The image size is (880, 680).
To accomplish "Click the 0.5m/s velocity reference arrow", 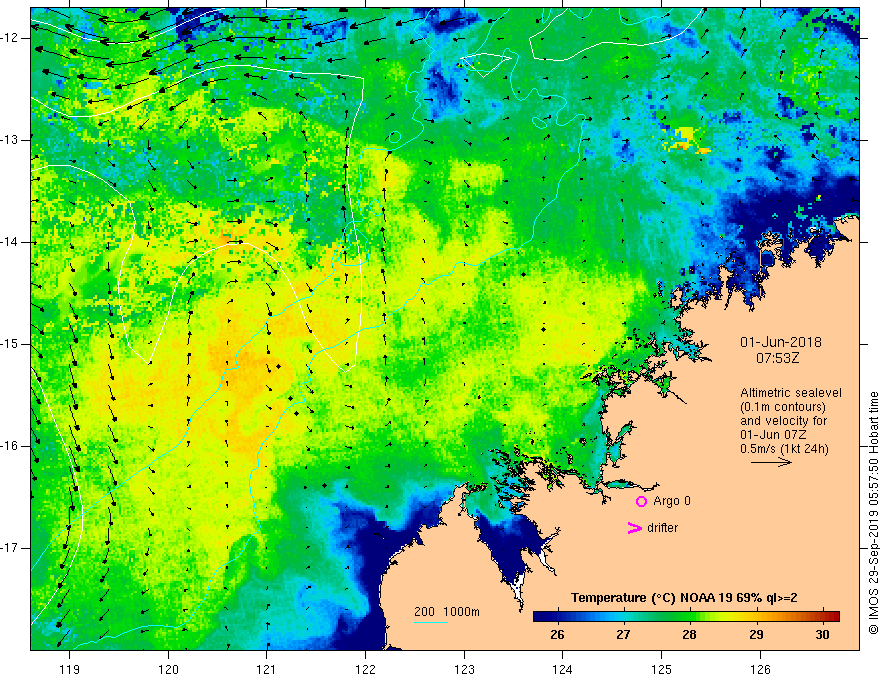I will click(772, 462).
